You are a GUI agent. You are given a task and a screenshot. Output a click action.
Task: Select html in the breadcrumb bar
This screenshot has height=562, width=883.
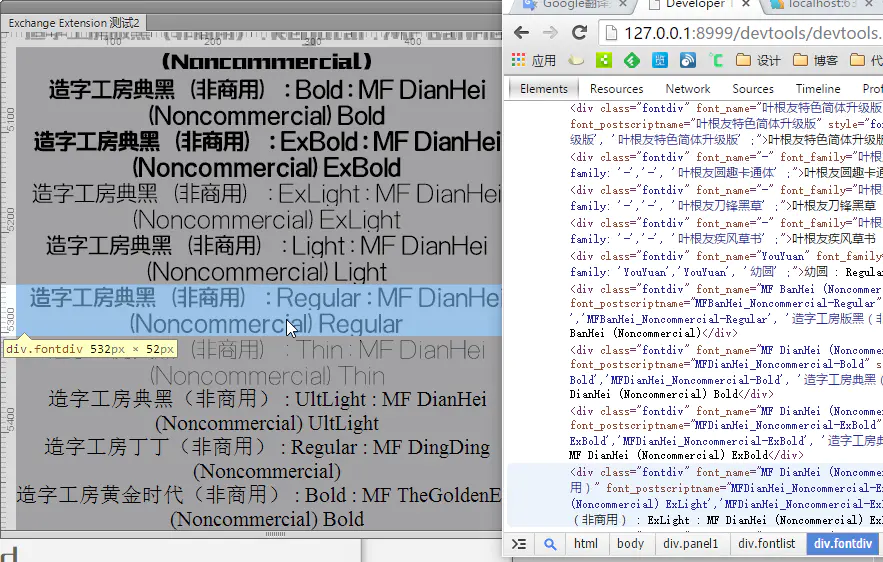[586, 543]
